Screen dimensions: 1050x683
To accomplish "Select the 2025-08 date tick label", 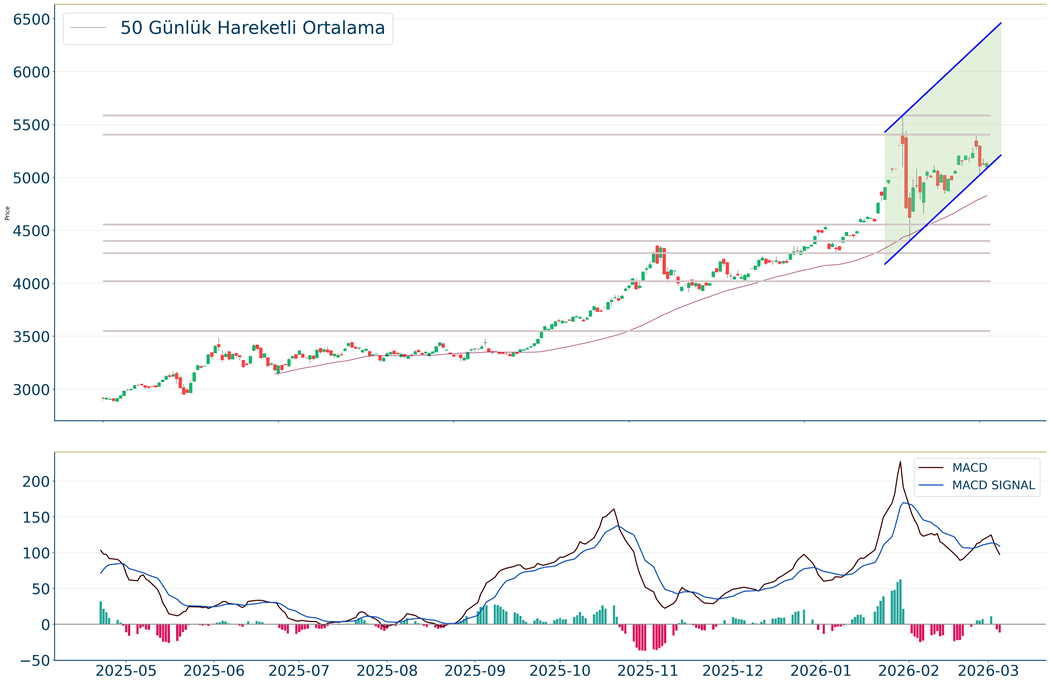I will (388, 671).
